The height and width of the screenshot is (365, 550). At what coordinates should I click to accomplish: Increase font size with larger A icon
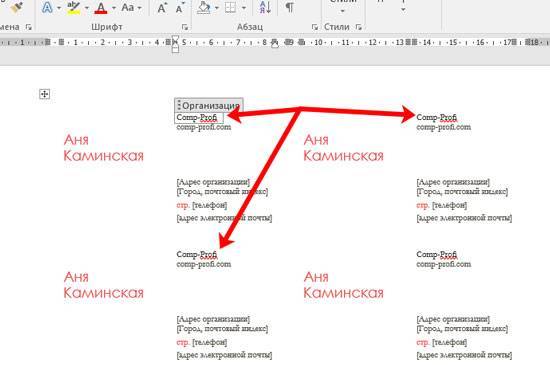[162, 8]
